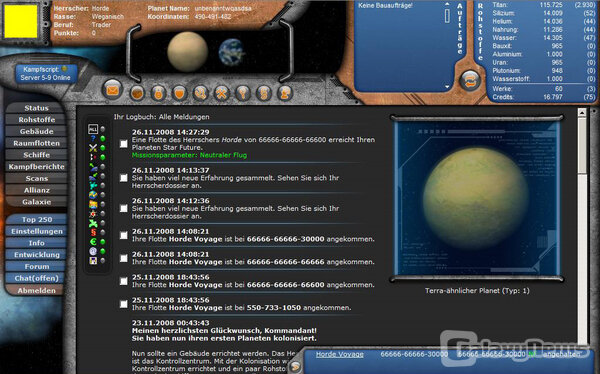The height and width of the screenshot is (374, 600).
Task: Navigate to the Galaxie view
Action: [36, 202]
